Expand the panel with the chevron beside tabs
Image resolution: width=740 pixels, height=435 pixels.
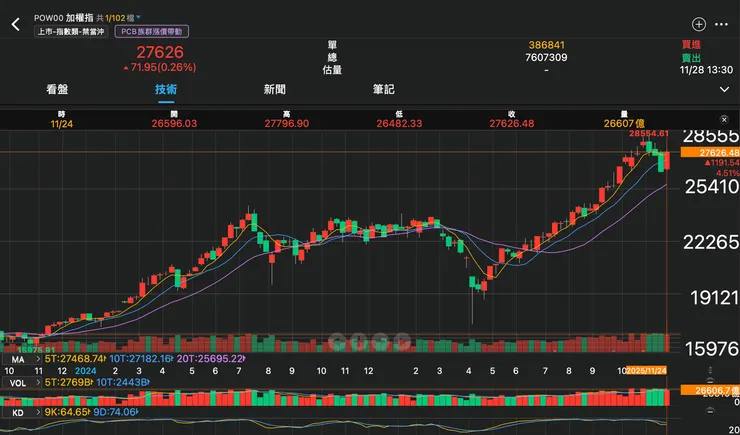click(724, 89)
